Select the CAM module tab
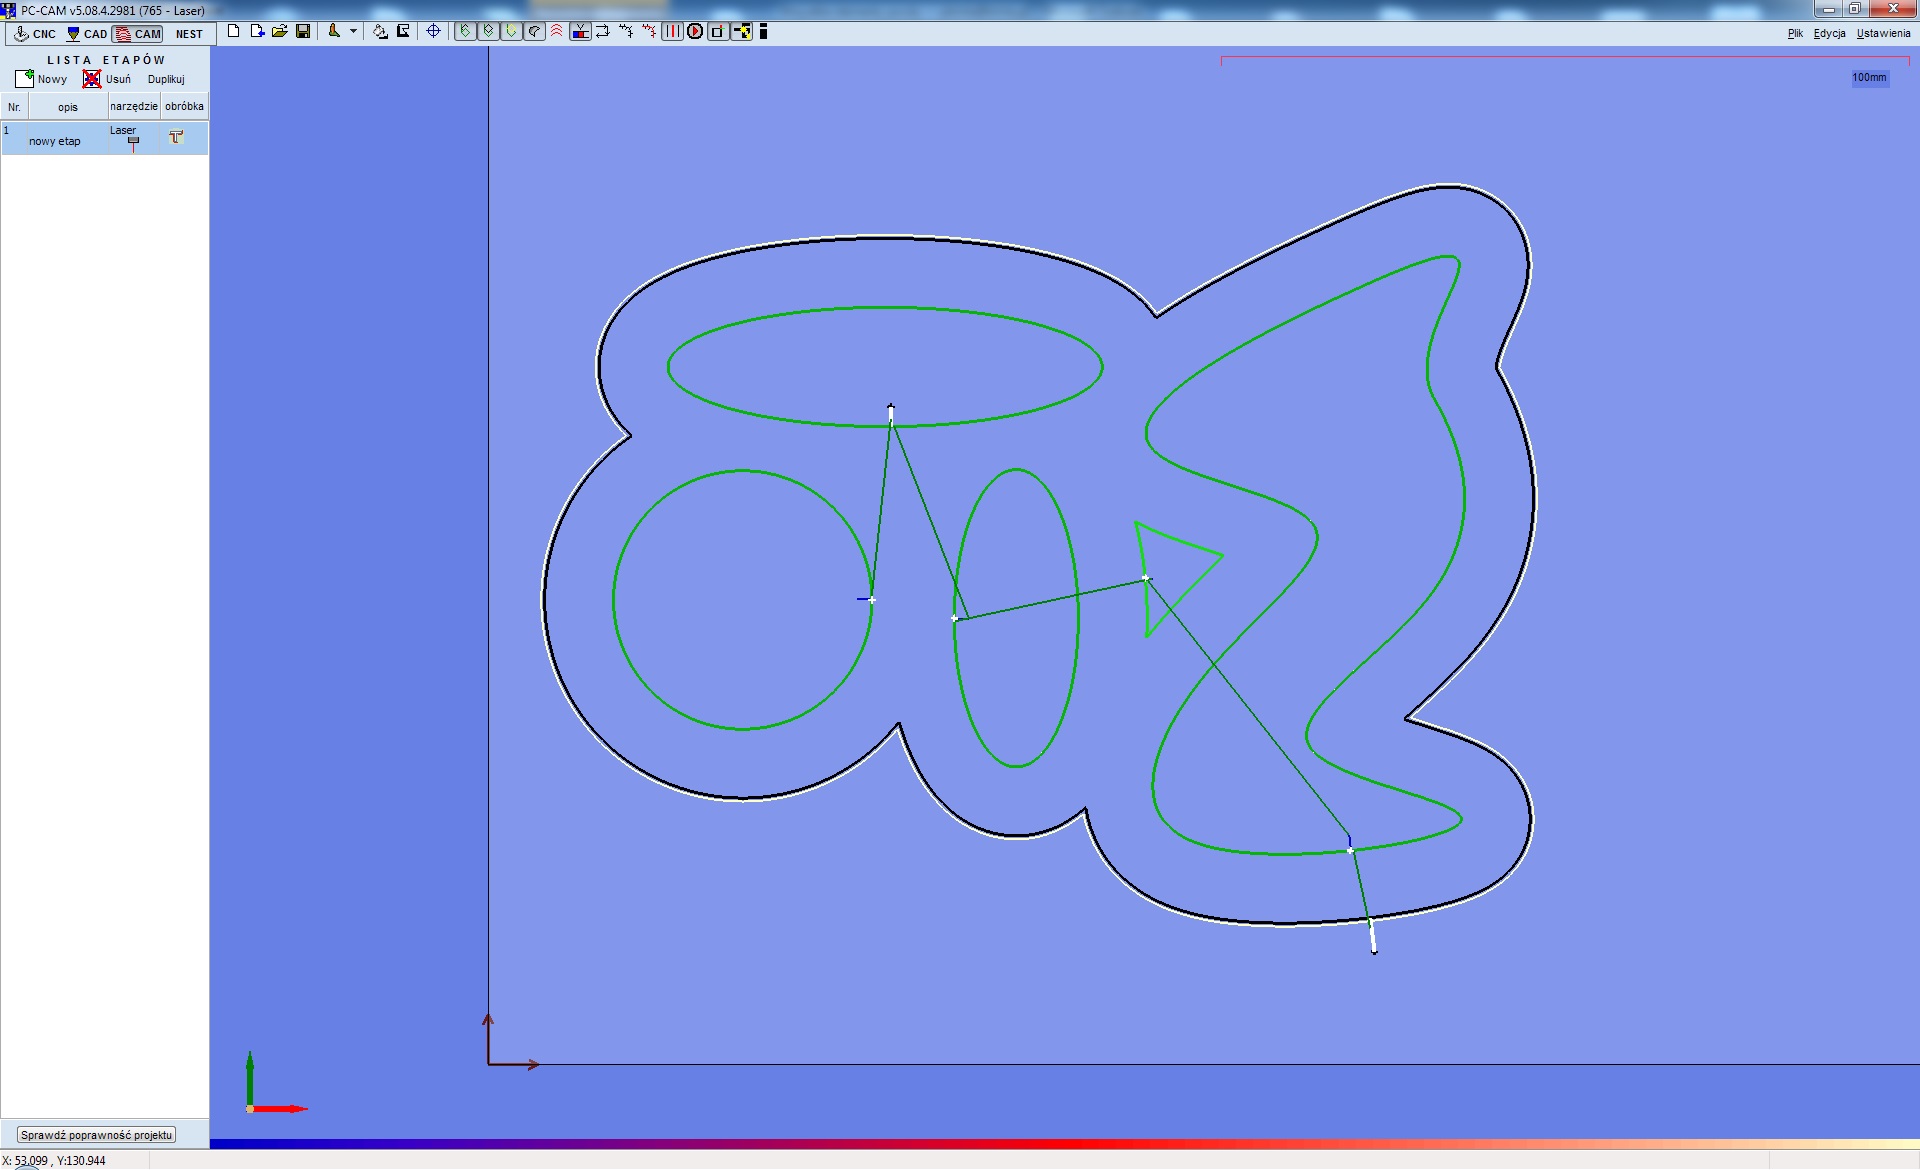 (x=138, y=34)
